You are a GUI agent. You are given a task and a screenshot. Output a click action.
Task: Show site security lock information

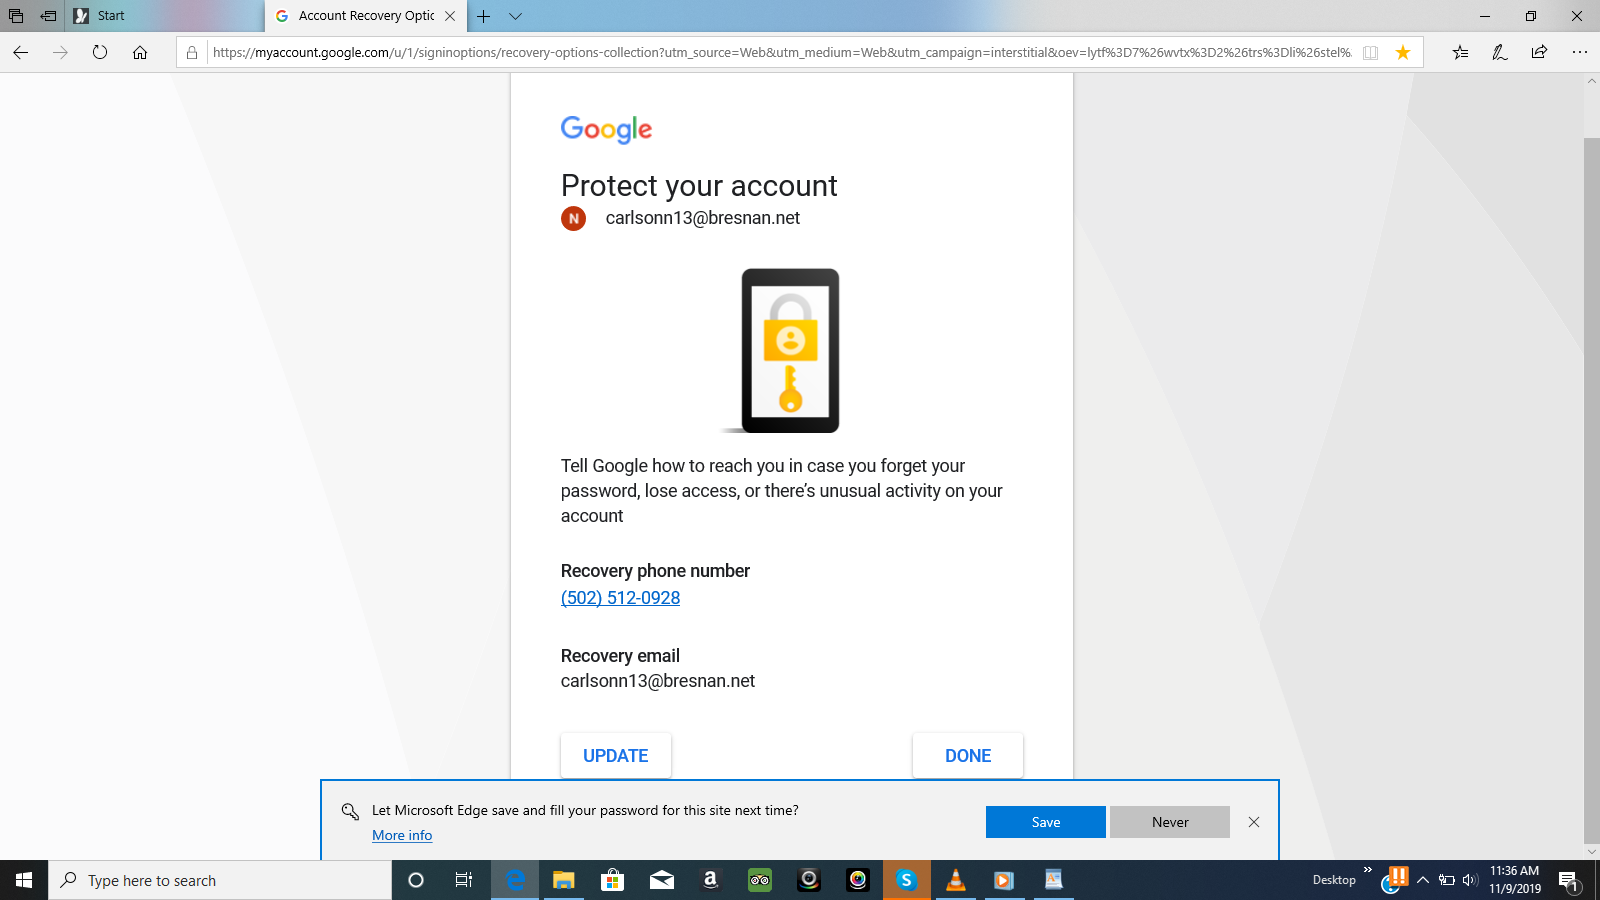click(x=192, y=53)
